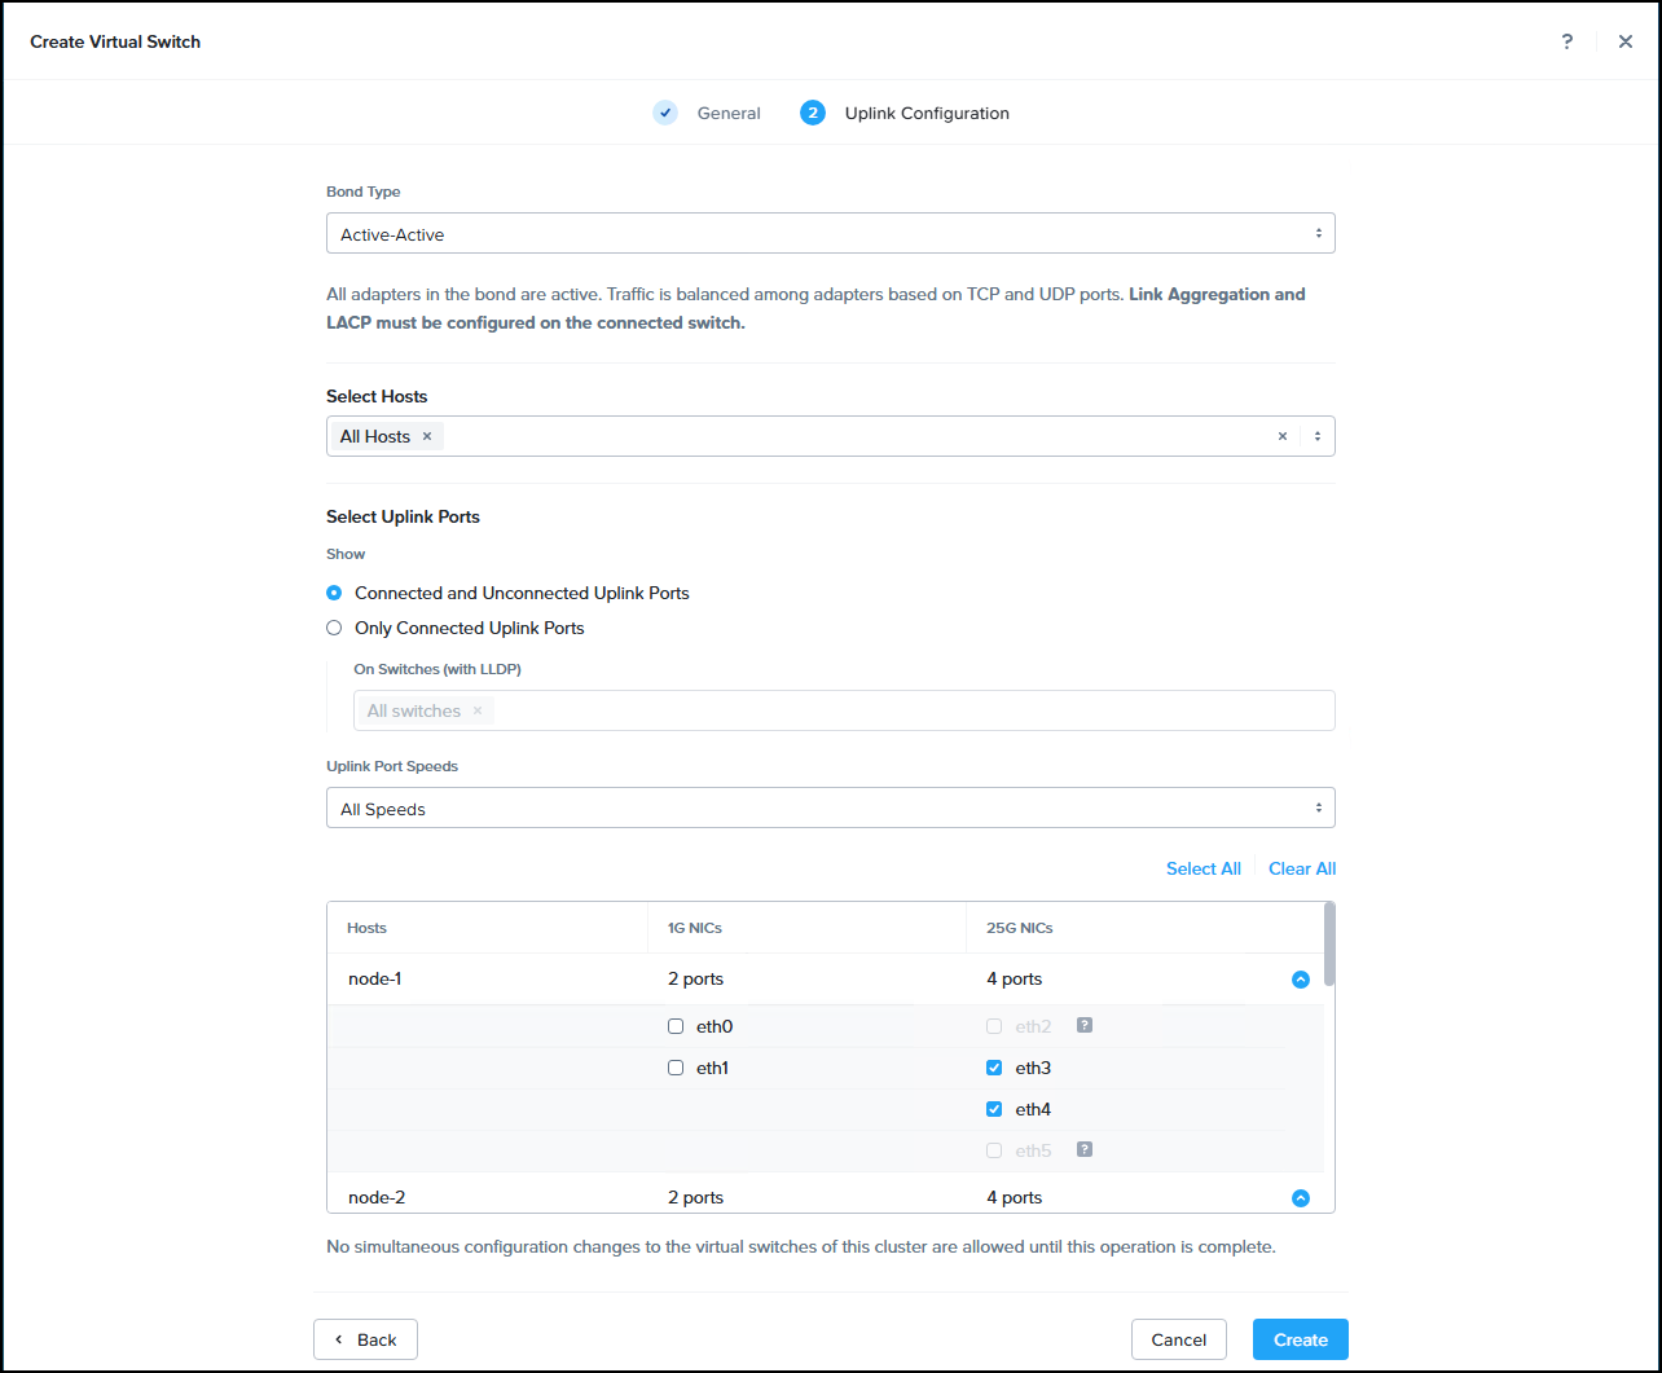
Task: Select Connected and Unconnected Uplink Ports
Action: point(334,593)
